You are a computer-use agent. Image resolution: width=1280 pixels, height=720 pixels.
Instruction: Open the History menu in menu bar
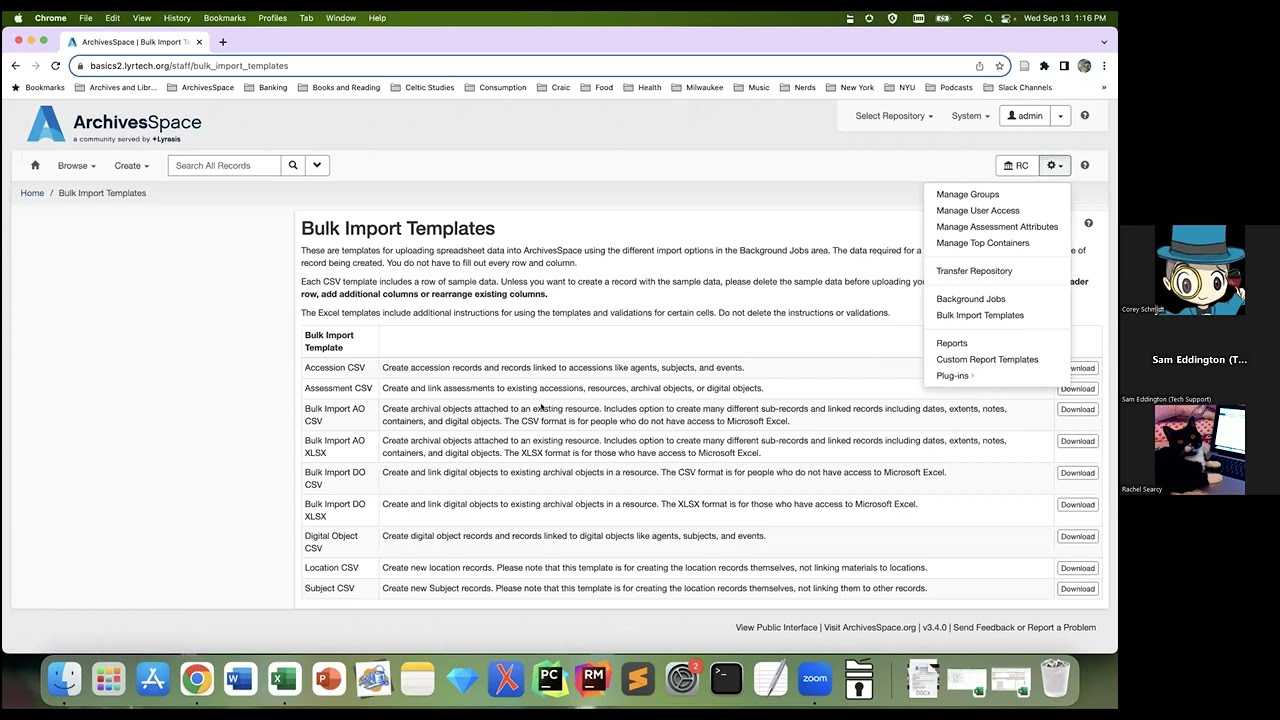(x=177, y=18)
